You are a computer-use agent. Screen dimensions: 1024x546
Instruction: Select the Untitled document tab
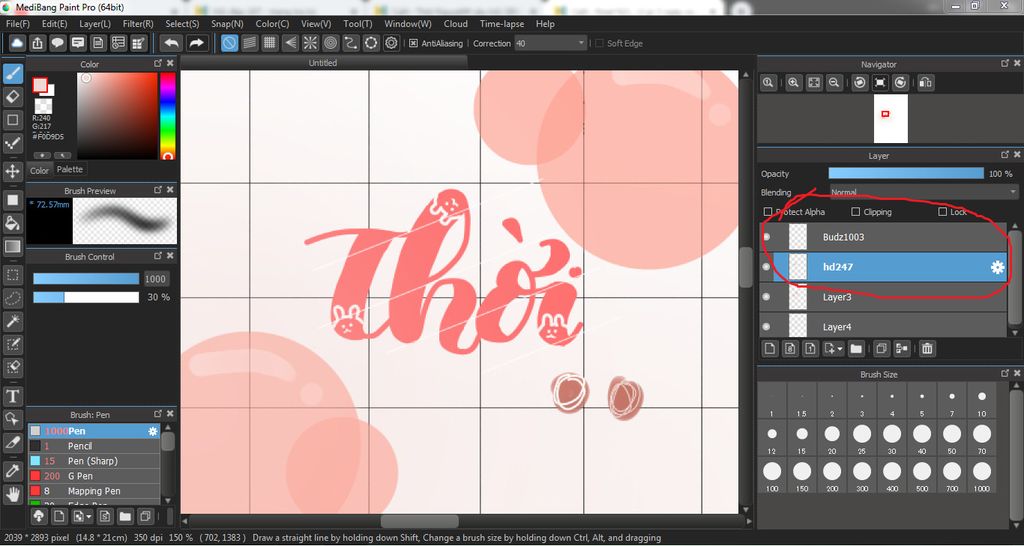(x=323, y=63)
